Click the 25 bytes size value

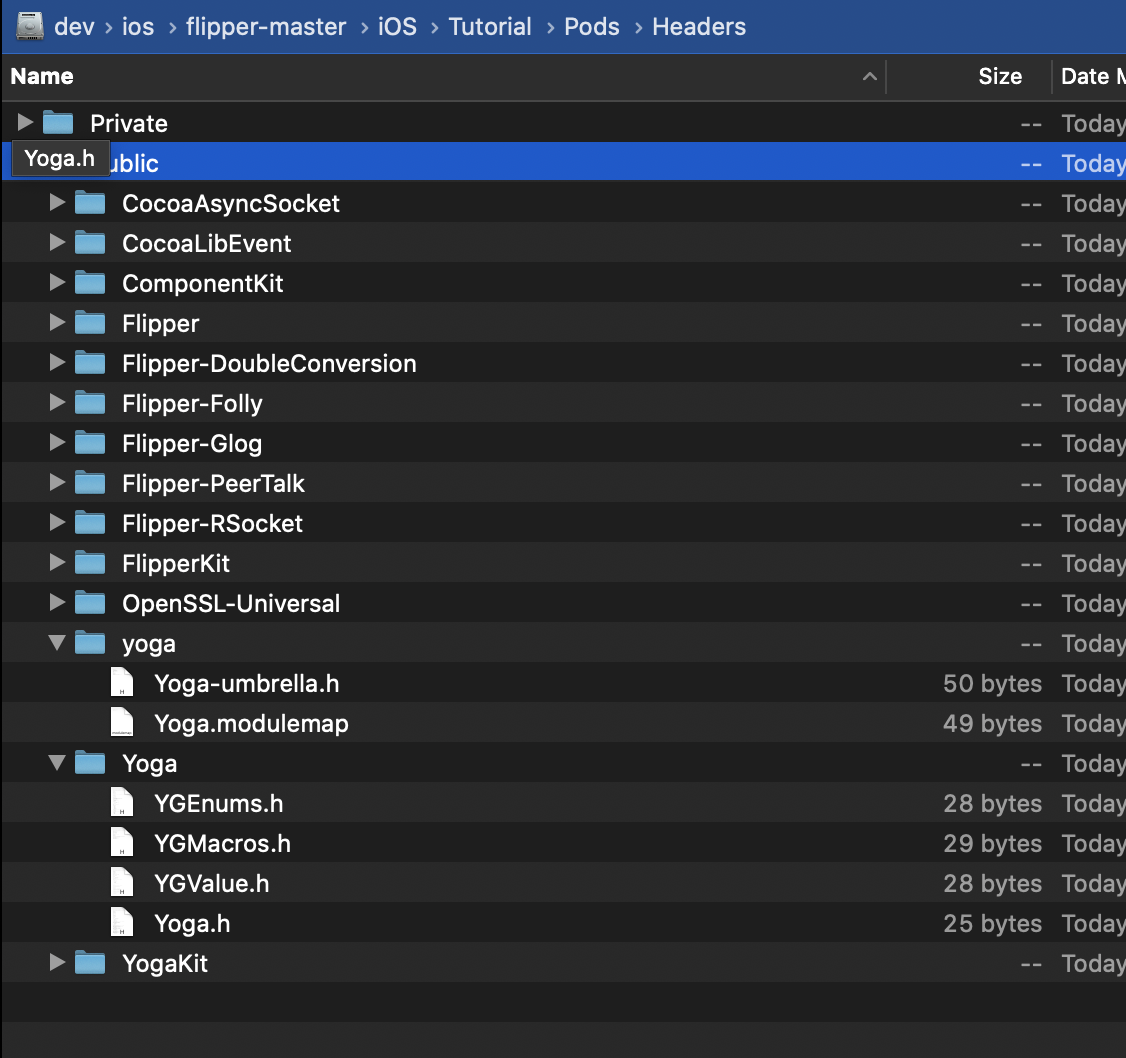click(x=992, y=923)
